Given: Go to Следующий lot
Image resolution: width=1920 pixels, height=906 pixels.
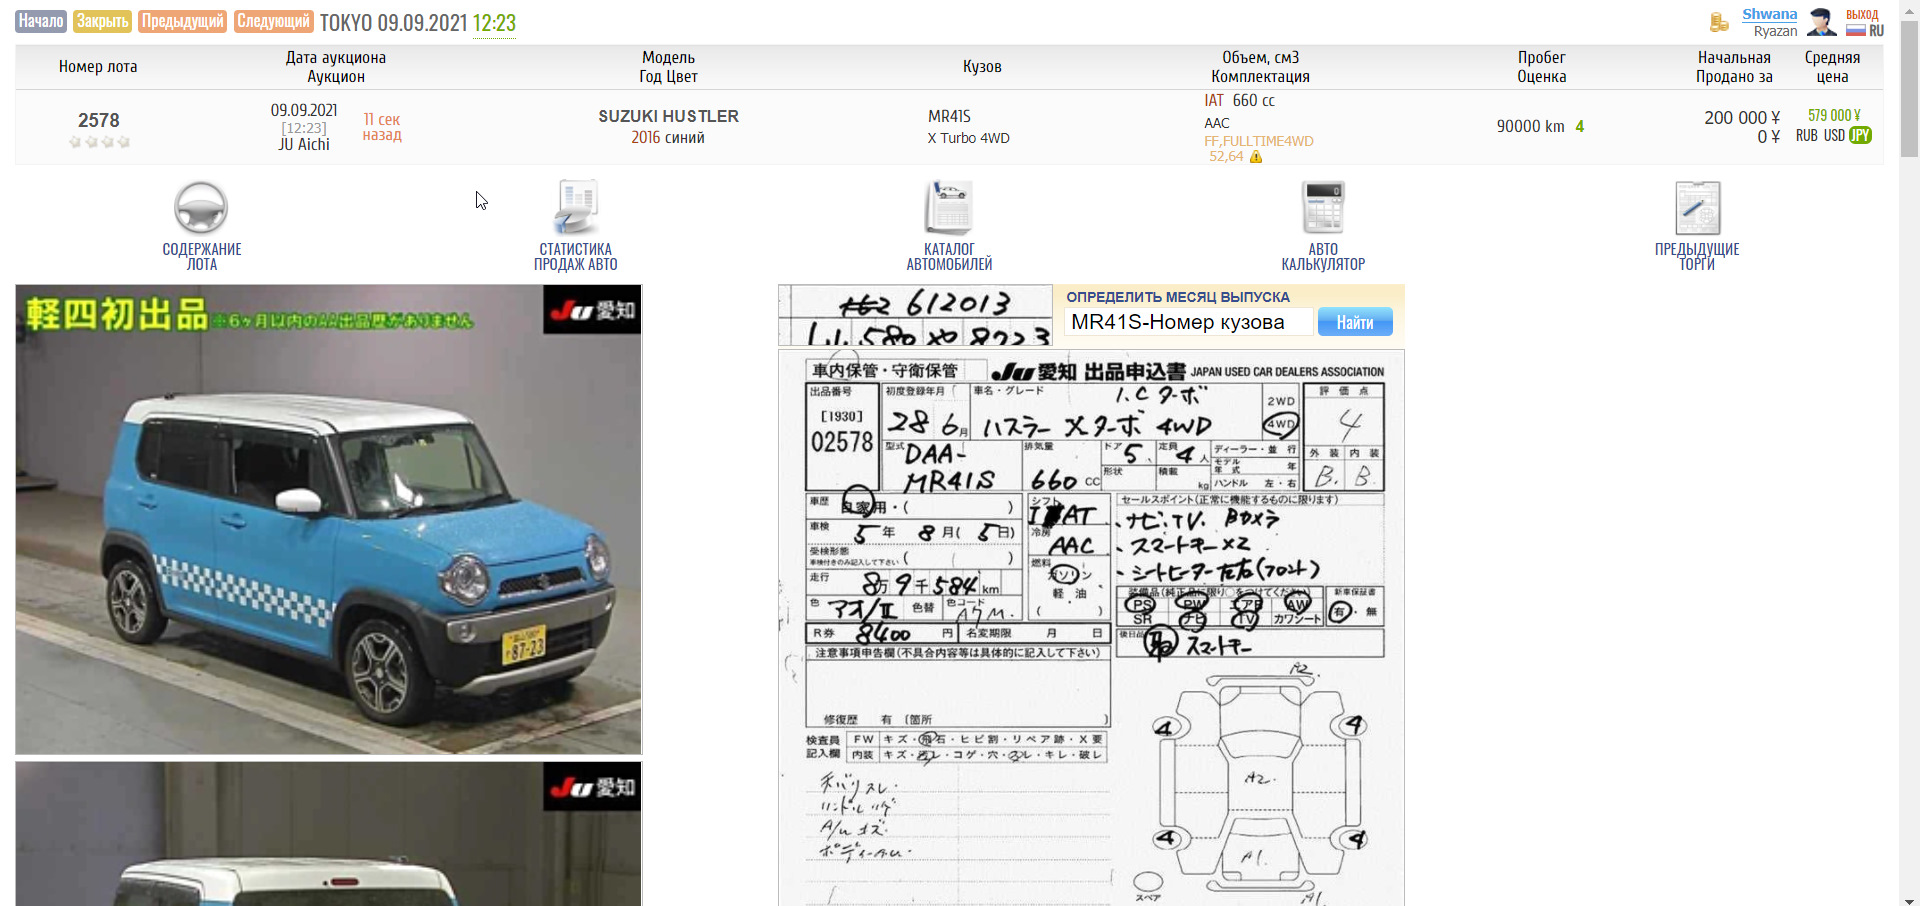Looking at the screenshot, I should (x=274, y=22).
